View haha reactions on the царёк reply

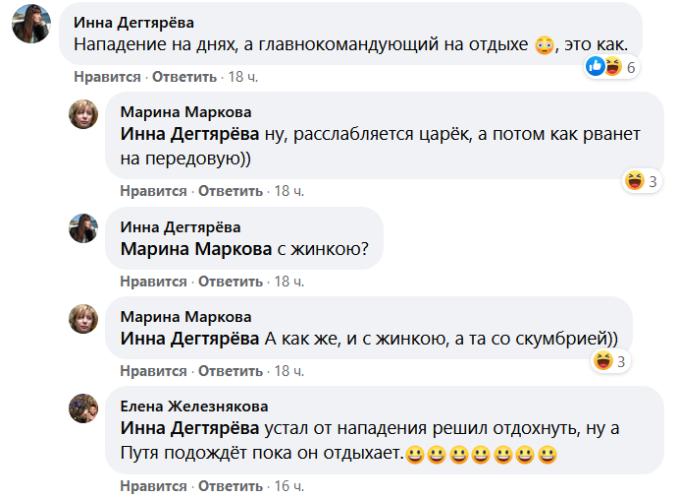[640, 181]
